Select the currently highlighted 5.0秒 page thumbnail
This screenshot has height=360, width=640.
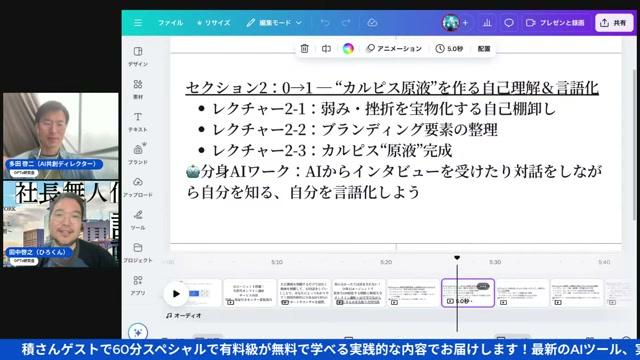pos(468,293)
